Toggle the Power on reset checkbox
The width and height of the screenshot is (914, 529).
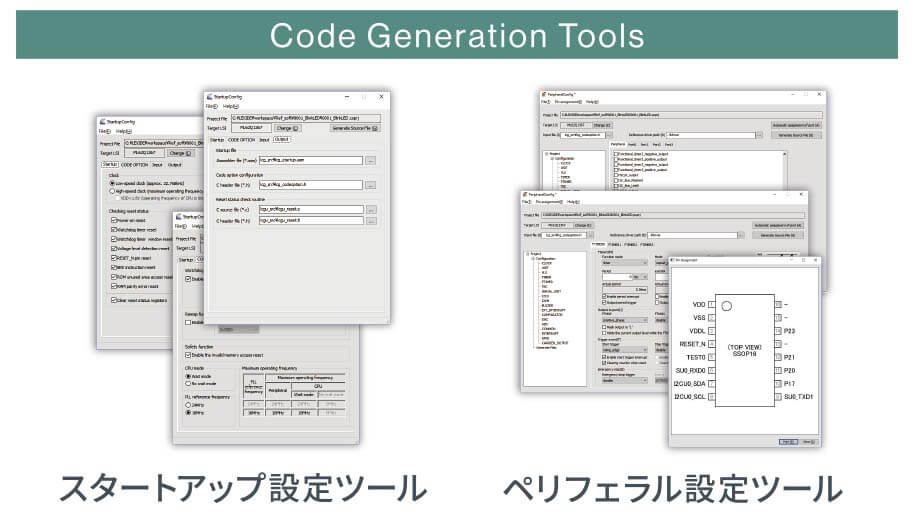[x=114, y=220]
